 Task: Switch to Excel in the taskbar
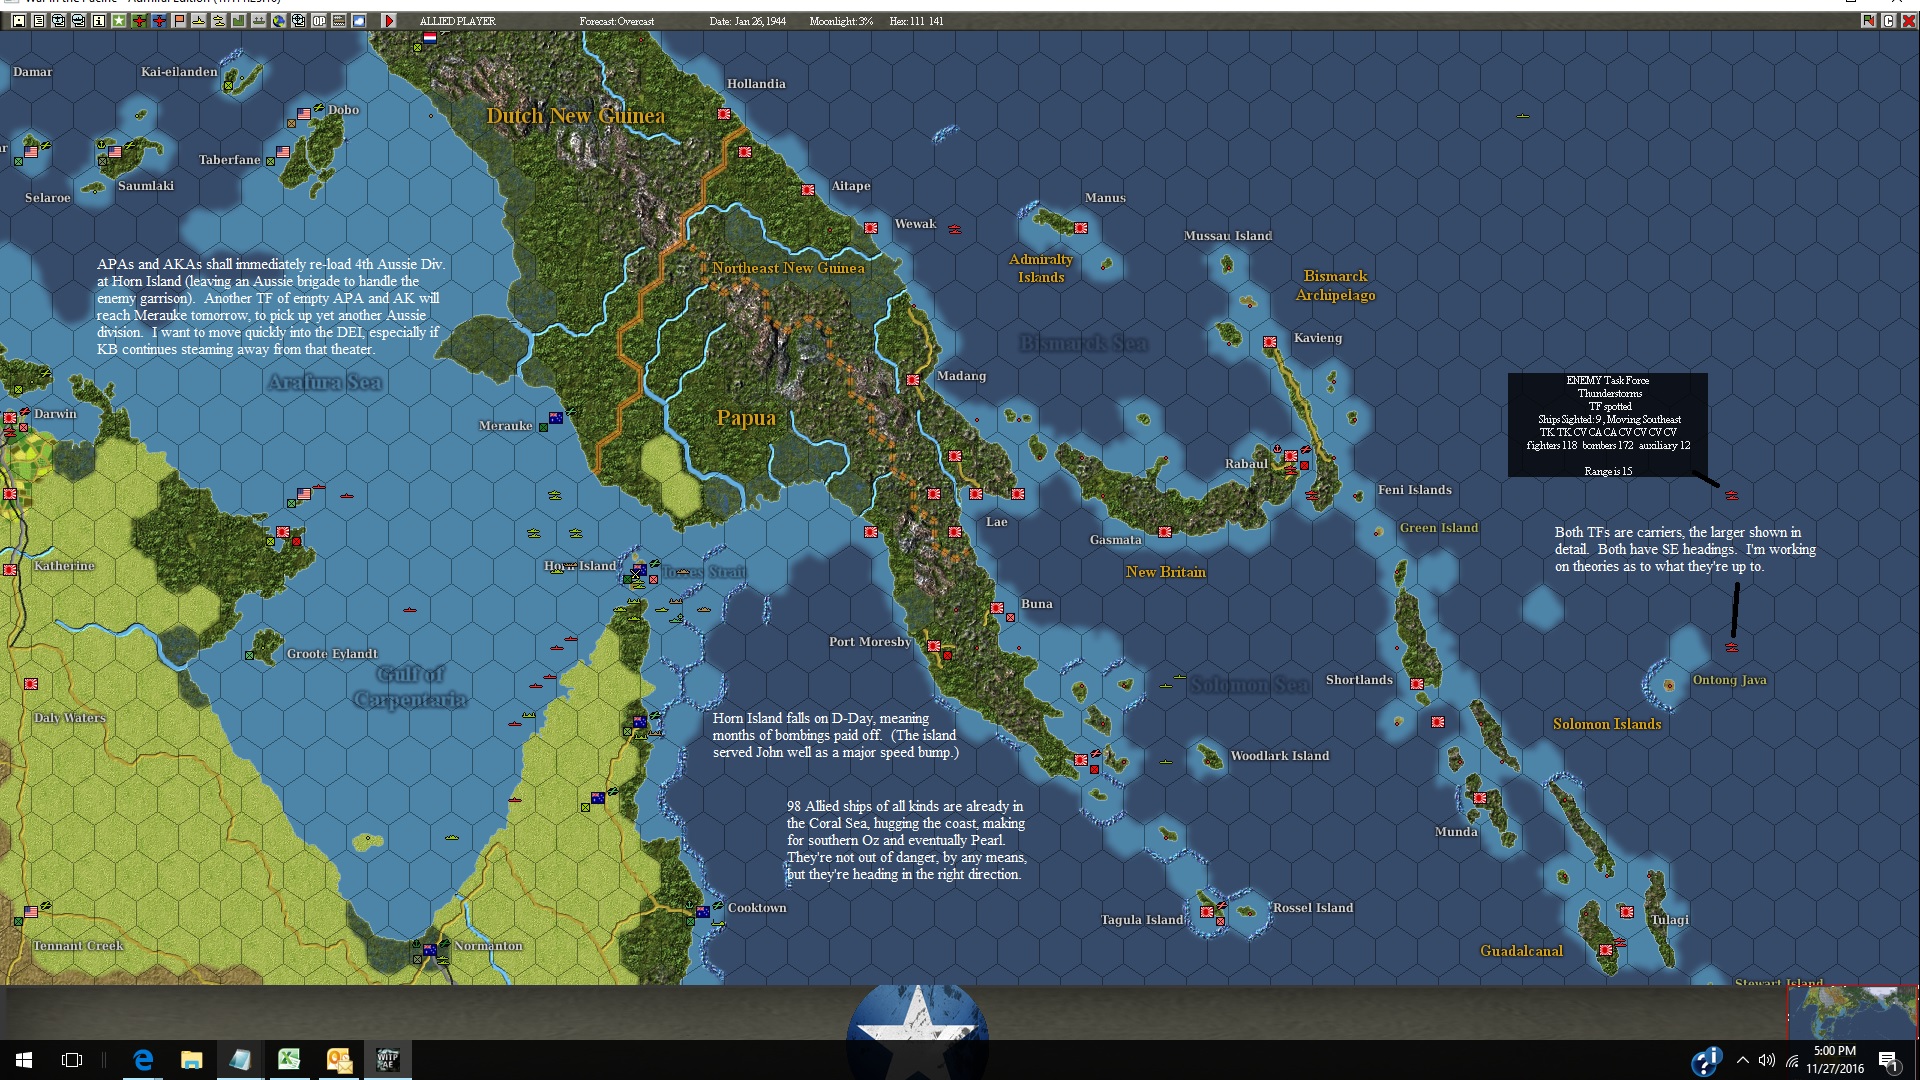[289, 1060]
